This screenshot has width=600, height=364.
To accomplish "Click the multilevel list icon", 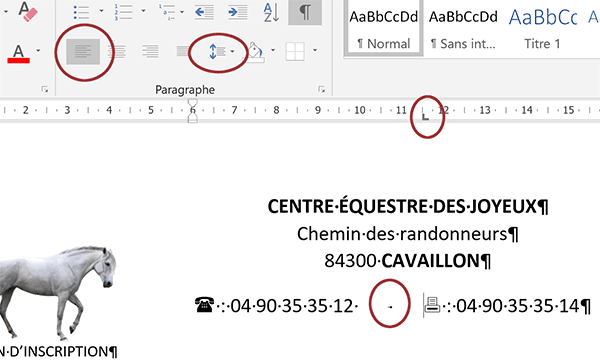I will (167, 12).
